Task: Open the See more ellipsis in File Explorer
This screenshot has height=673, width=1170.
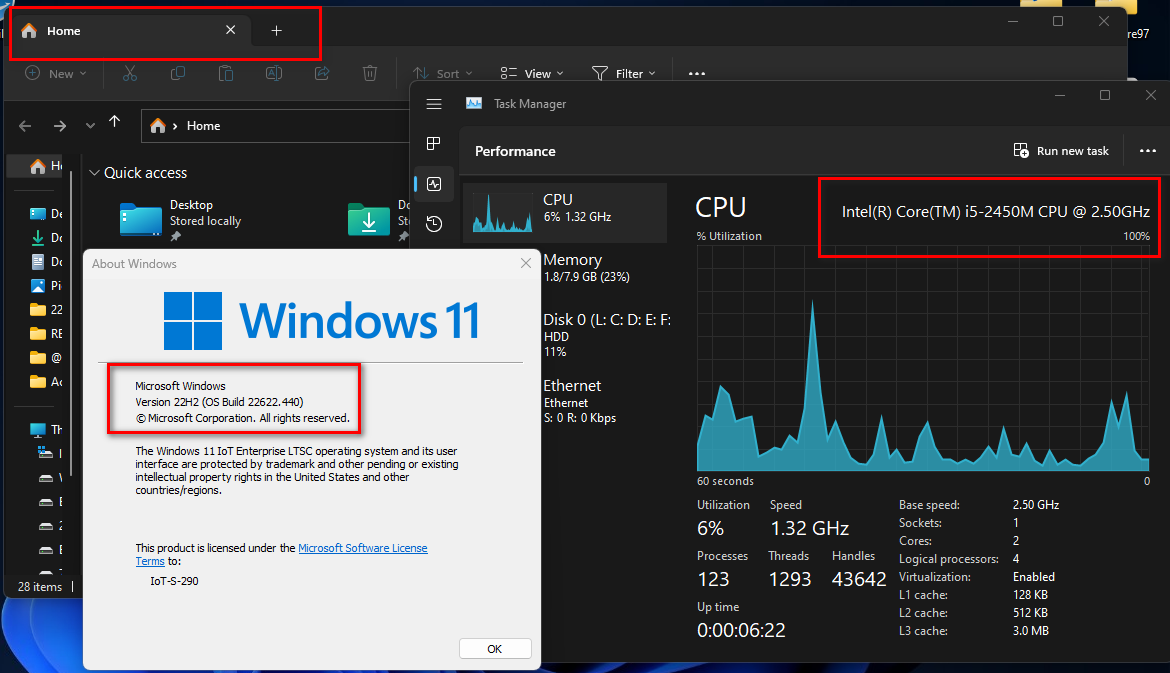Action: (x=696, y=73)
